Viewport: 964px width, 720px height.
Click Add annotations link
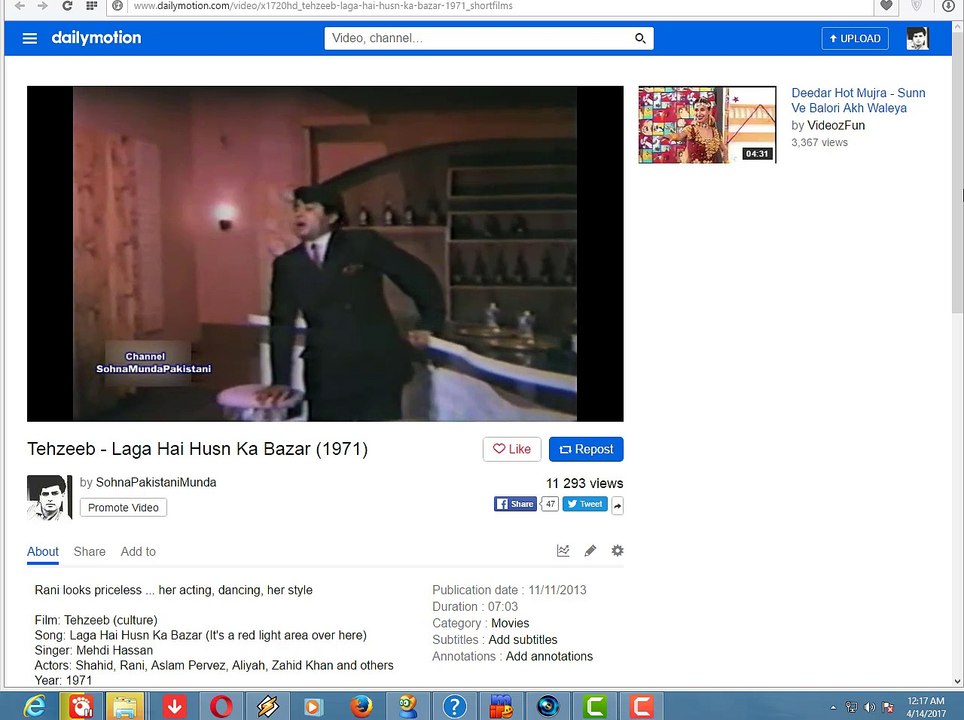[549, 656]
